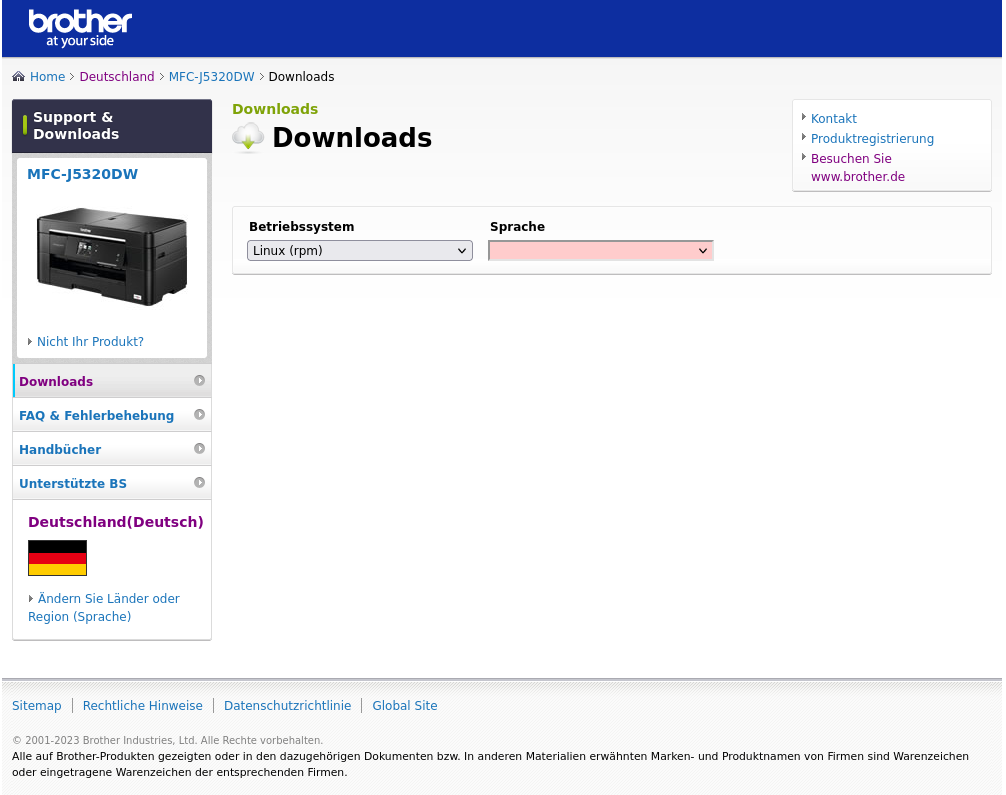
Task: Click the arrow icon beside Unterstützte BS
Action: tap(200, 483)
